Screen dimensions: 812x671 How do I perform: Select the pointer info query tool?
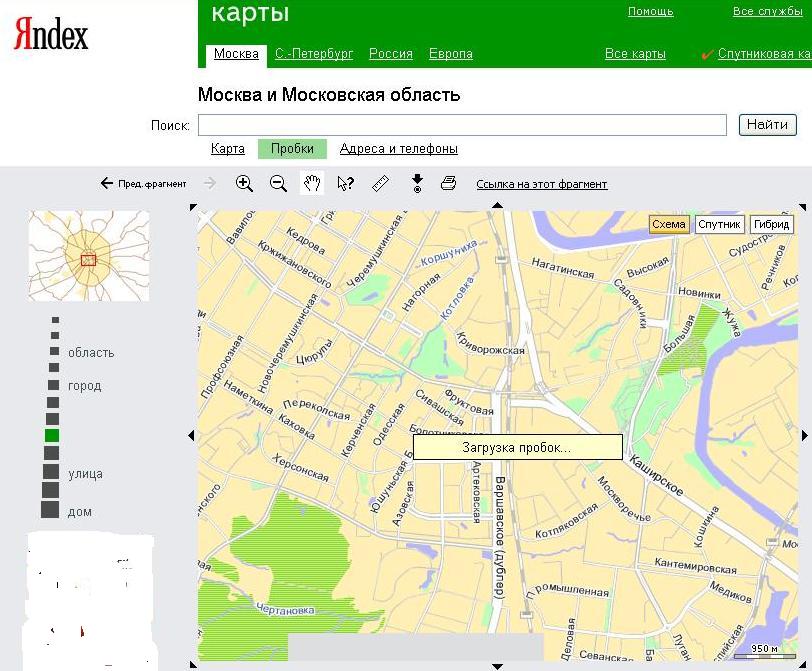(346, 183)
